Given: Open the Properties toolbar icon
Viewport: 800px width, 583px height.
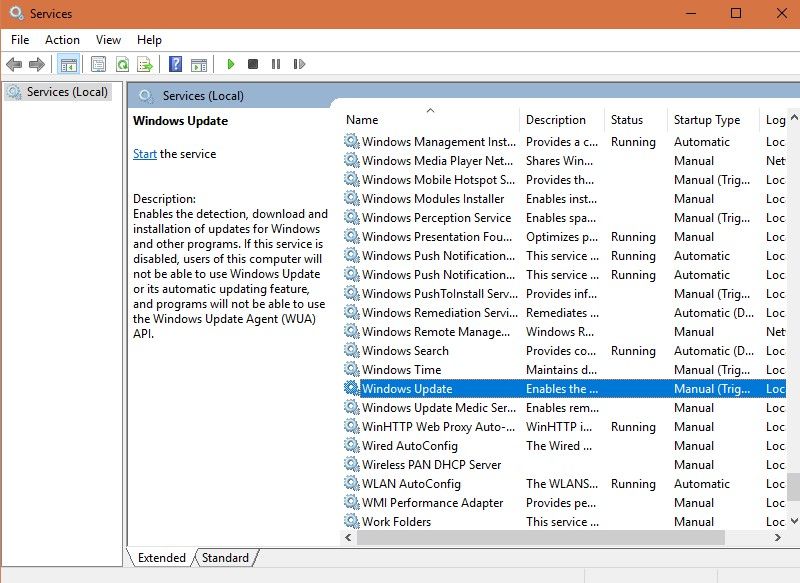Looking at the screenshot, I should [x=98, y=64].
